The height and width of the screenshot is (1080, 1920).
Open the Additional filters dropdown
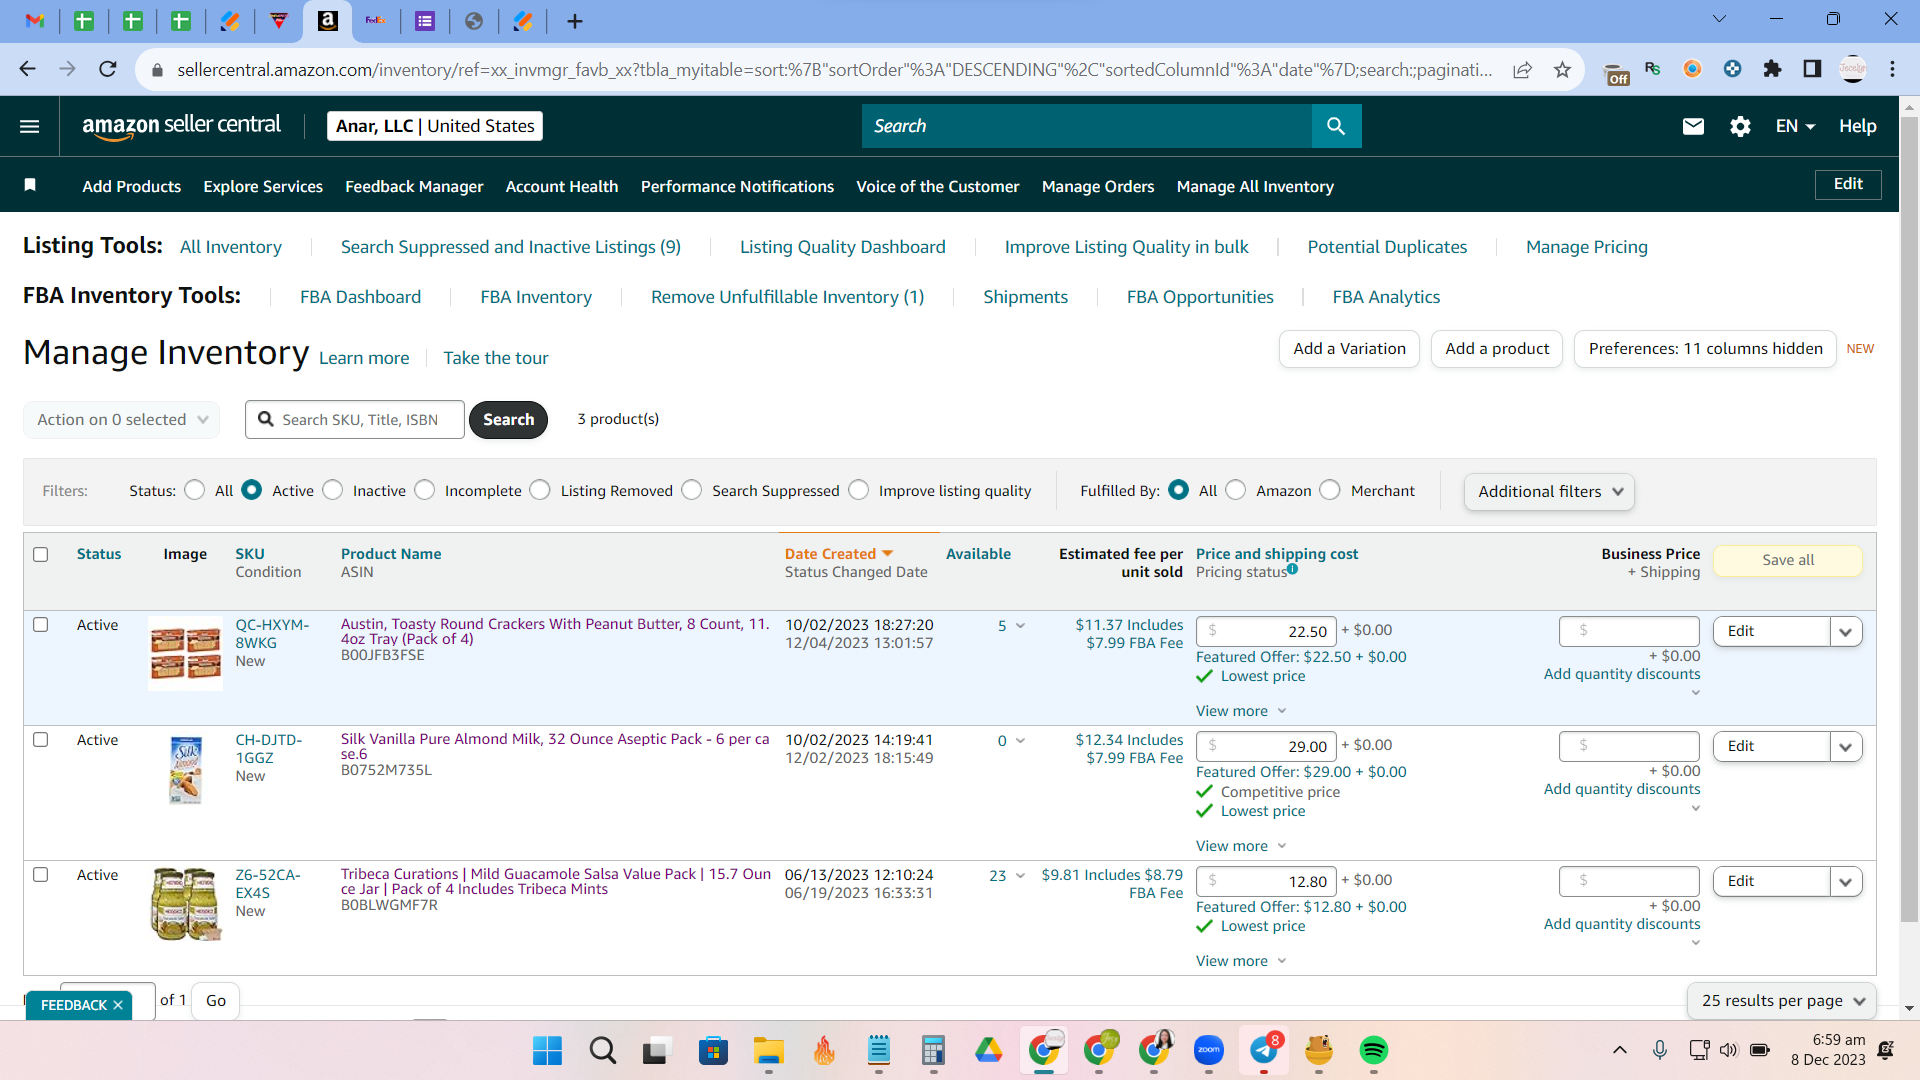[x=1549, y=491]
